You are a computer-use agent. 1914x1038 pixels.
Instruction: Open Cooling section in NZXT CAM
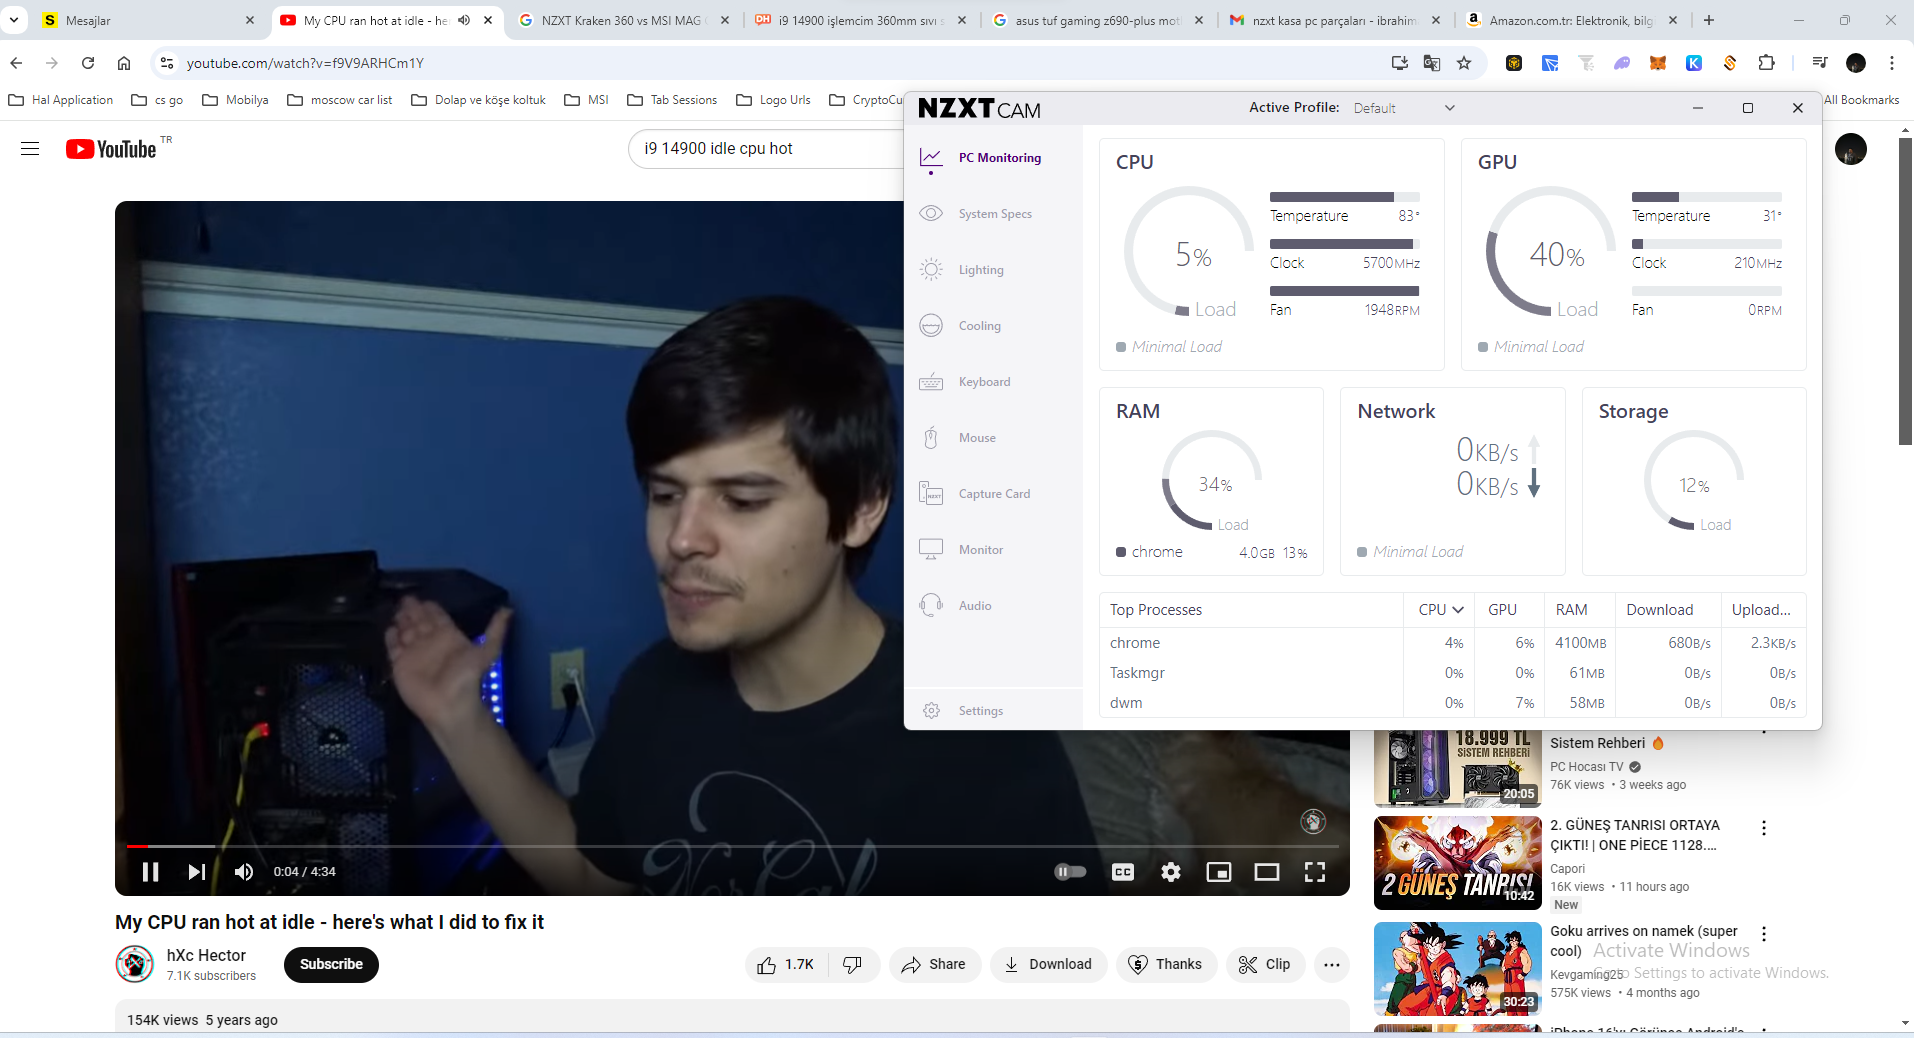pos(960,326)
